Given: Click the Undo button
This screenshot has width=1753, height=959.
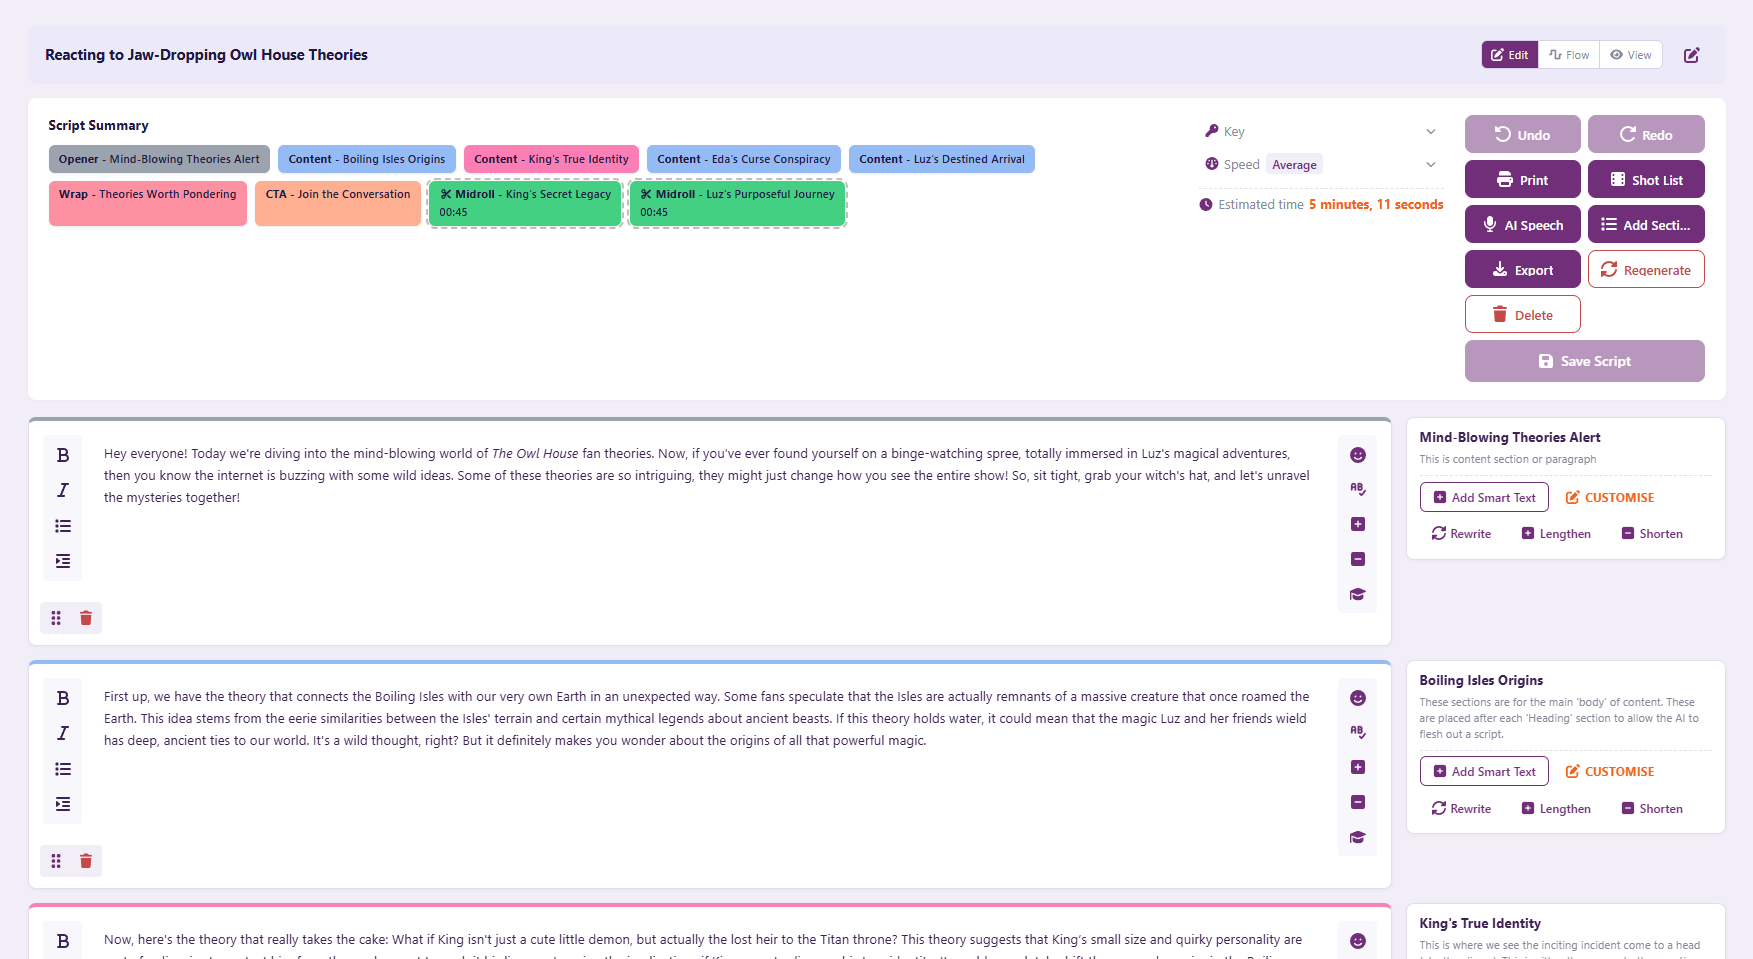Looking at the screenshot, I should pyautogui.click(x=1523, y=134).
